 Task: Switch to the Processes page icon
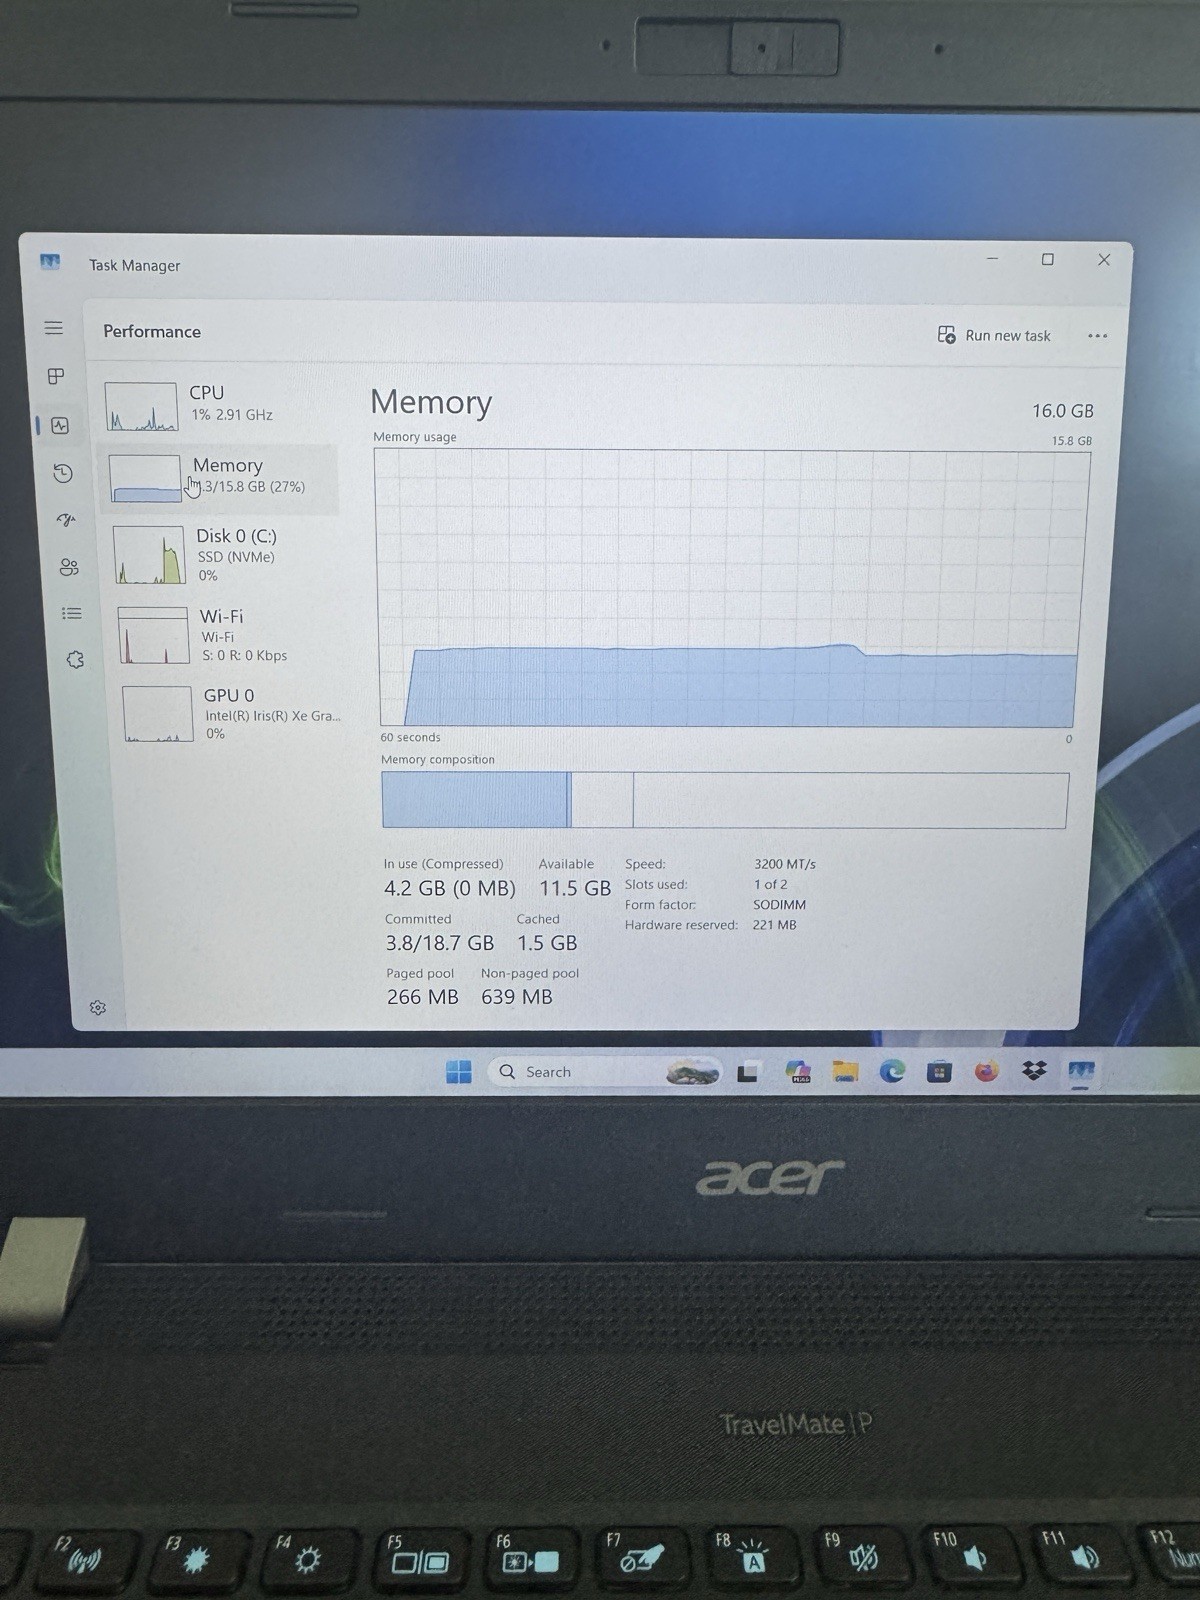(56, 376)
